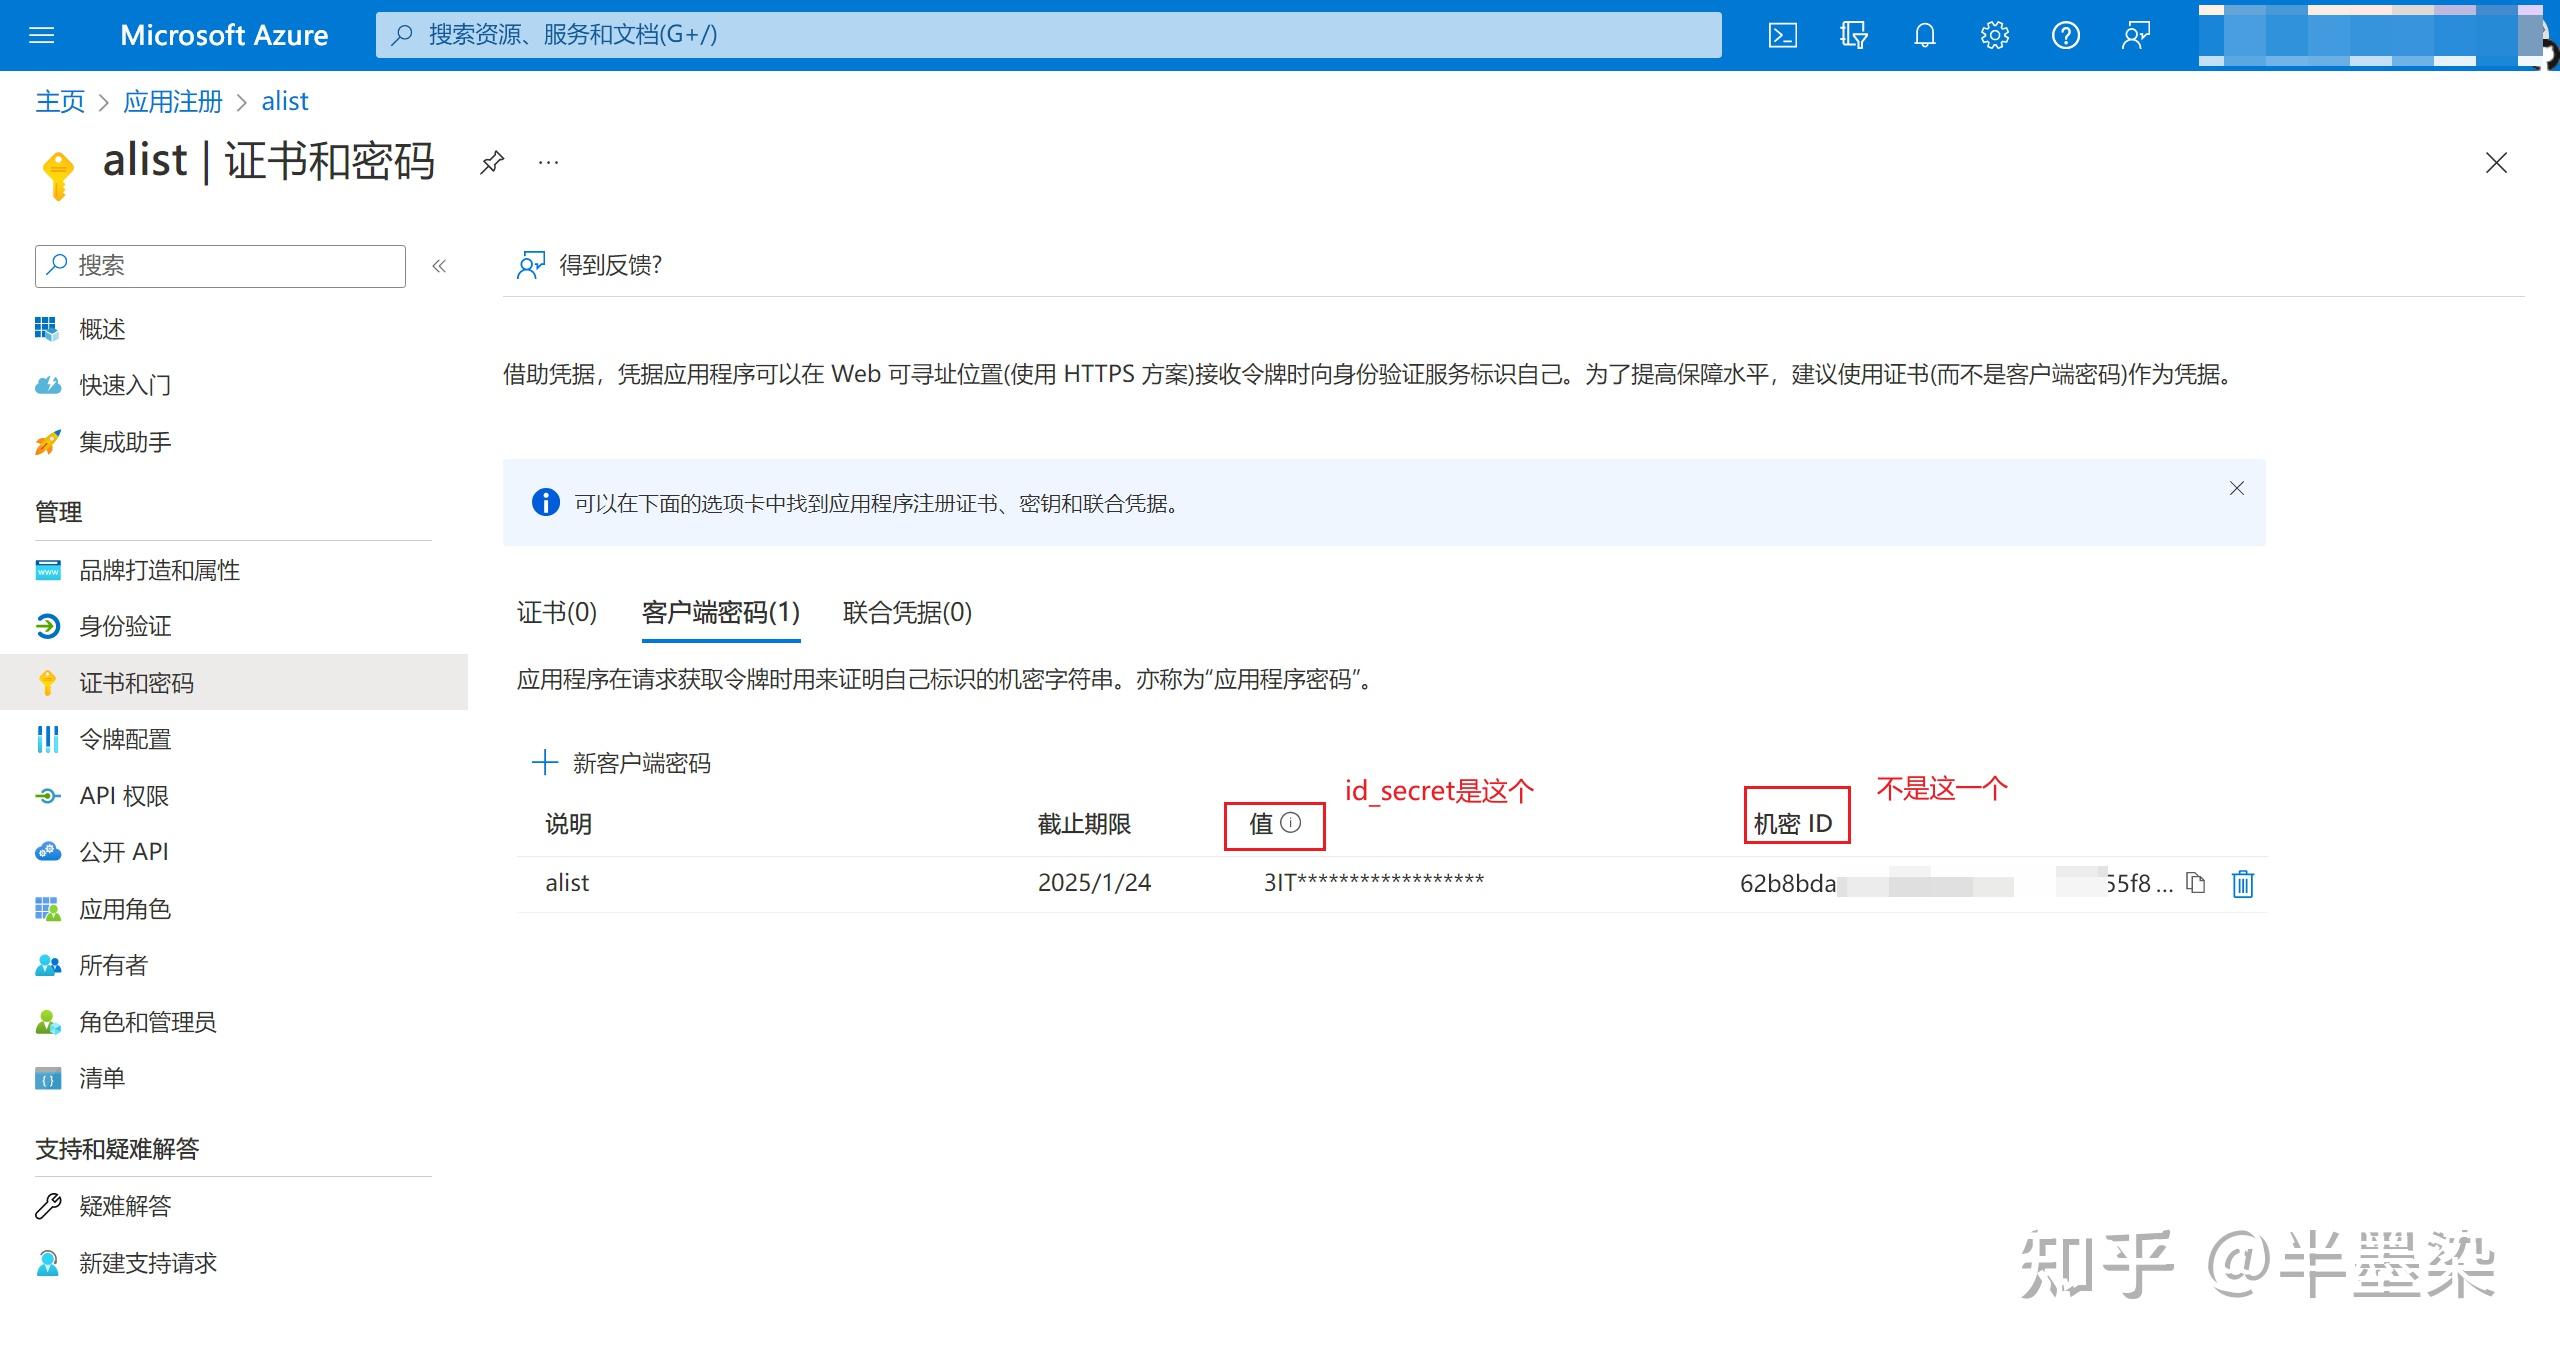
Task: Open the notifications bell
Action: coord(1924,36)
